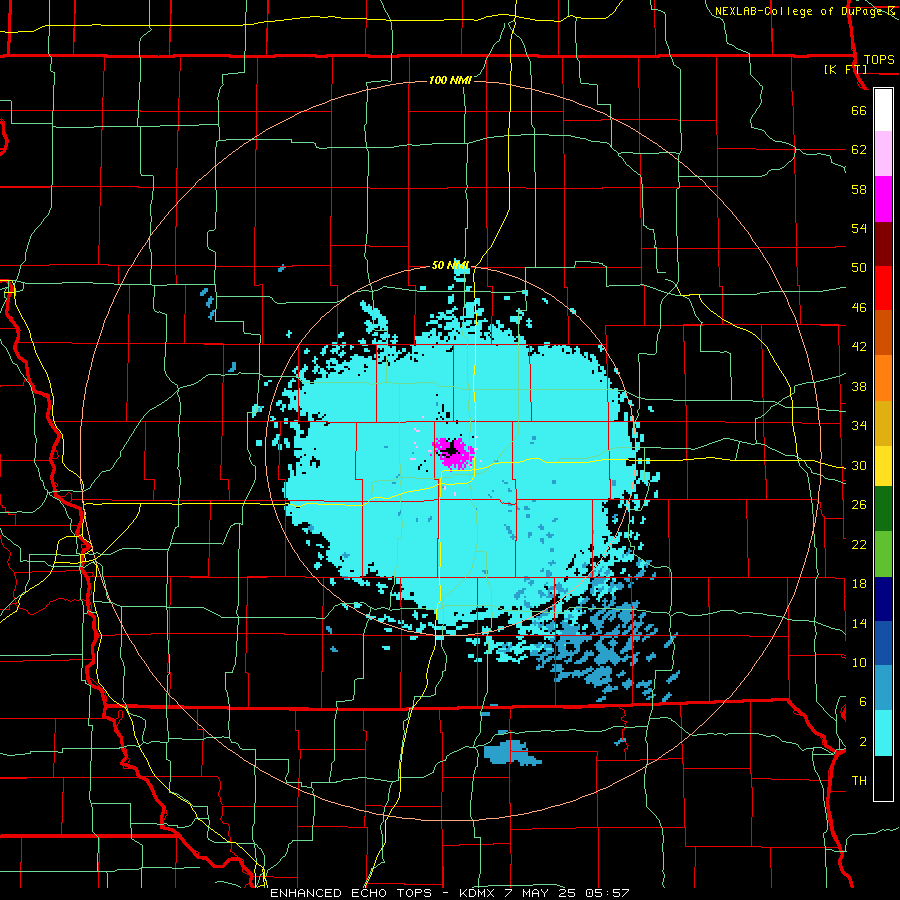Click legend value 66
The image size is (900, 900).
859,111
